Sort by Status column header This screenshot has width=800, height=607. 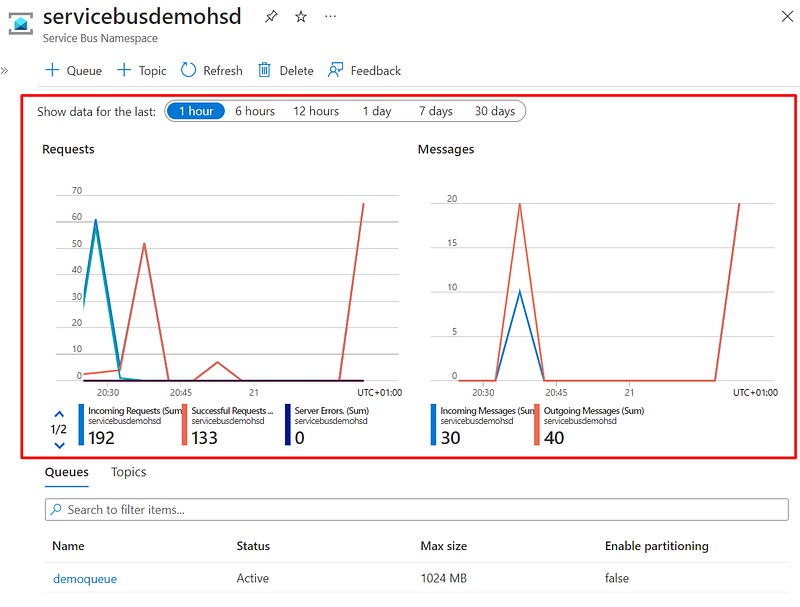253,546
